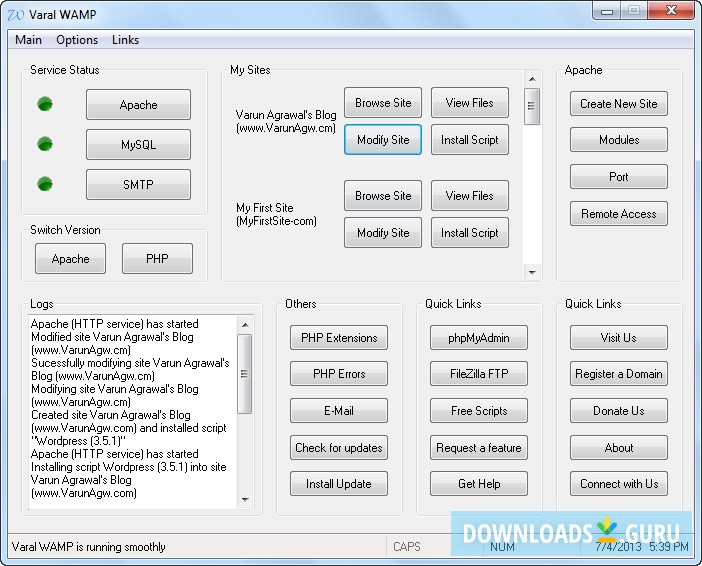Screen dimensions: 702x566
Task: Open Apache Modules settings
Action: [x=619, y=140]
